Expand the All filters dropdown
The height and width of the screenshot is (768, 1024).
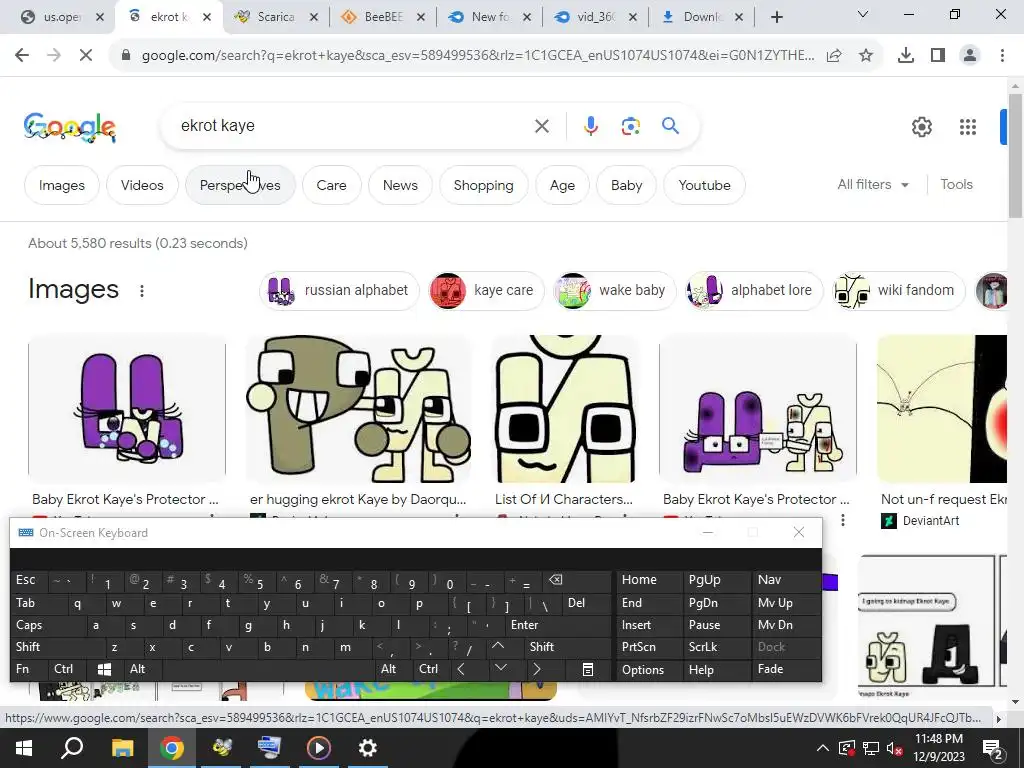point(872,185)
